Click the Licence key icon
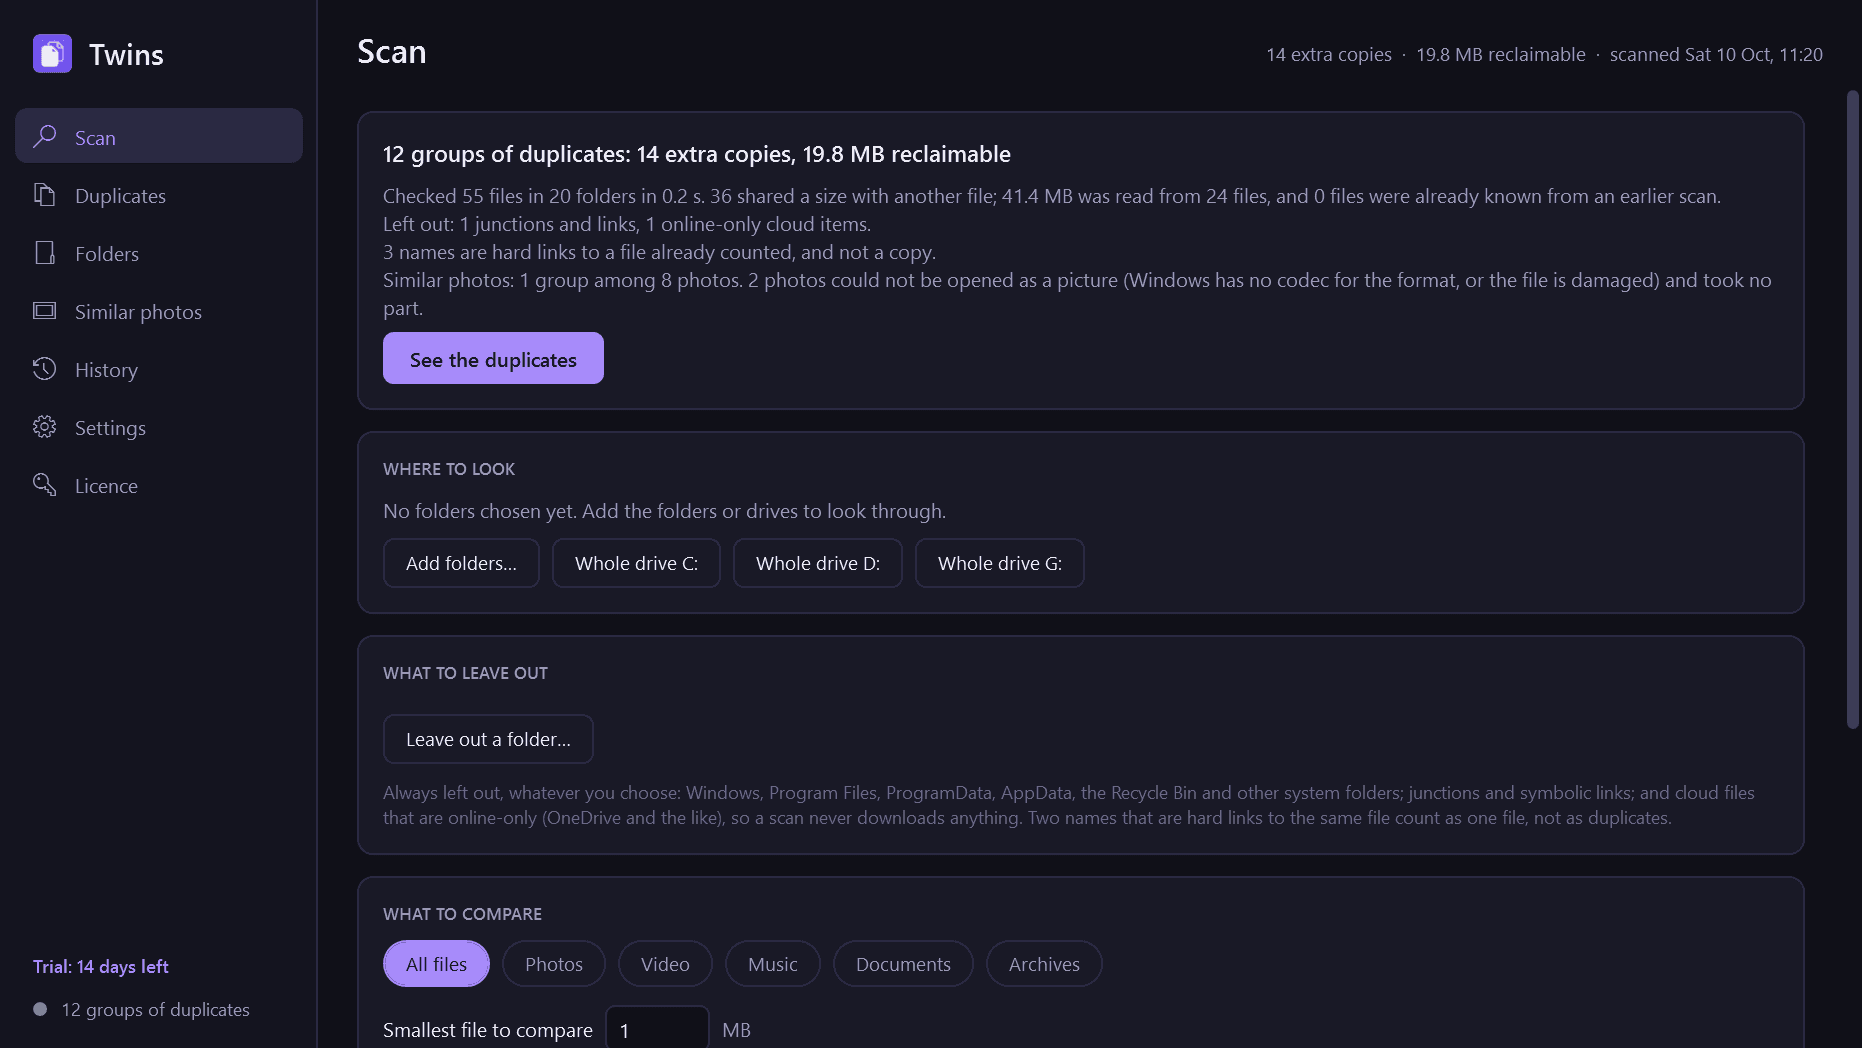Screen dimensions: 1862x1048 click(x=44, y=485)
